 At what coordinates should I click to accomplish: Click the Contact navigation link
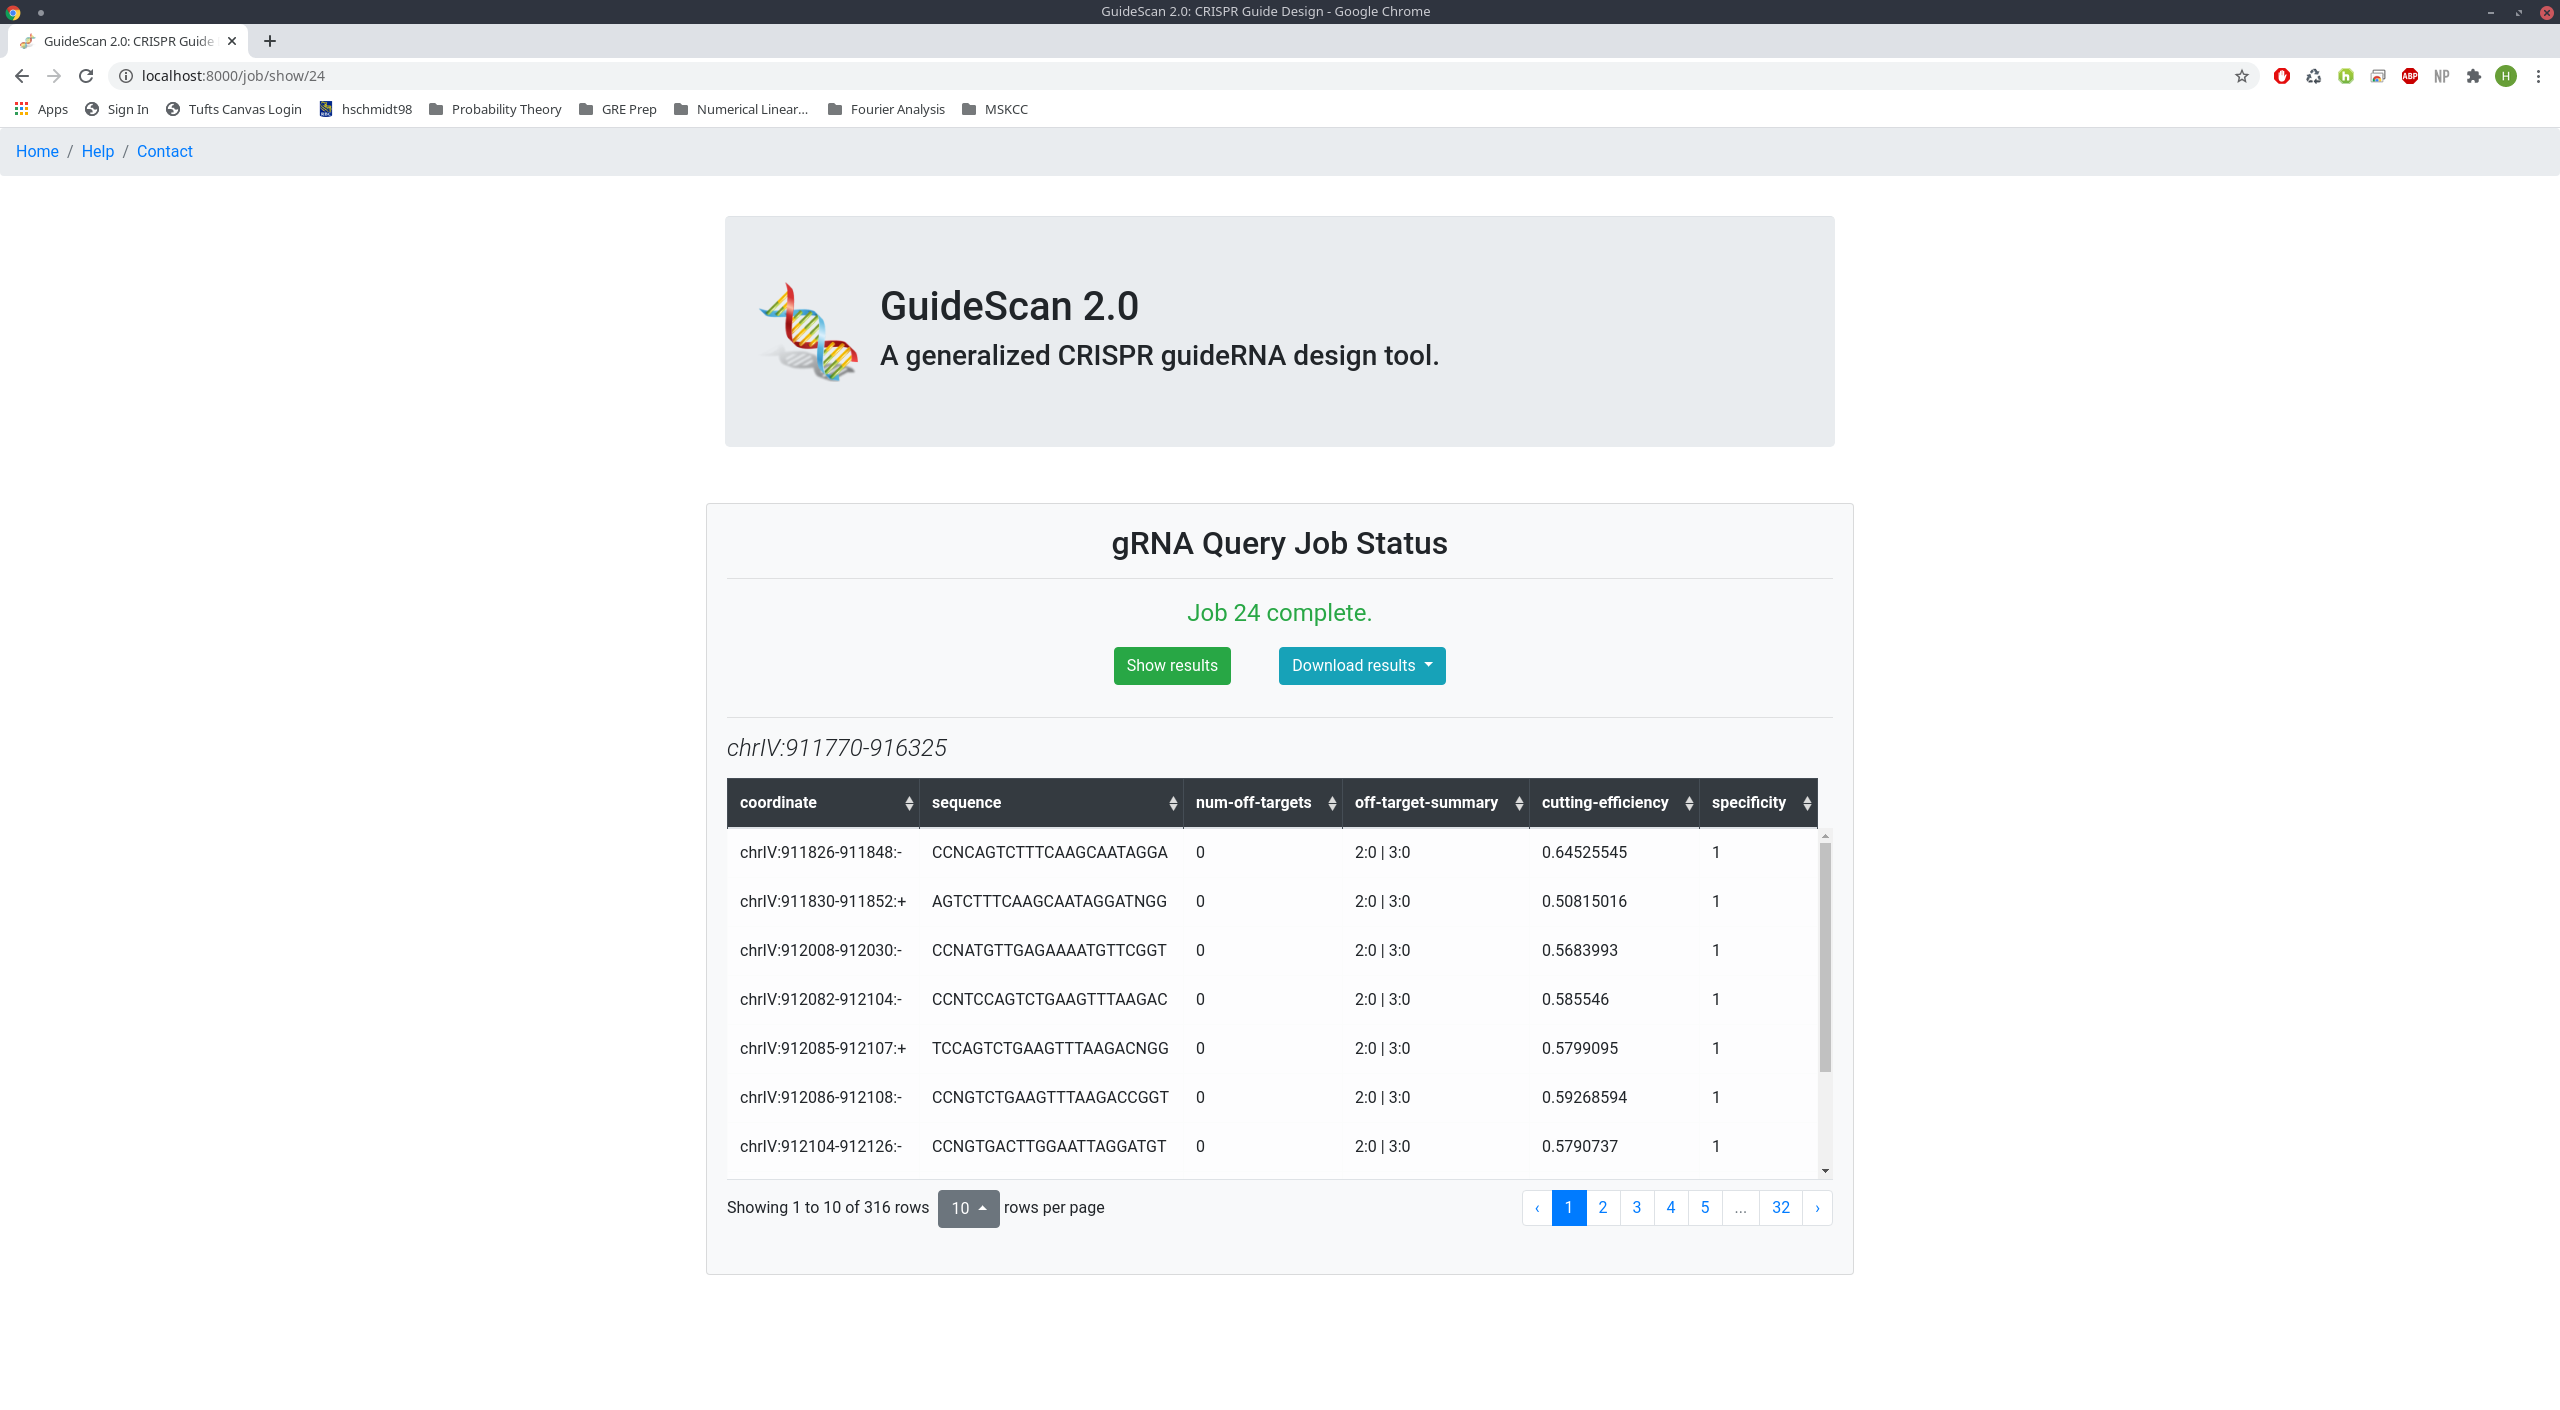(x=163, y=149)
